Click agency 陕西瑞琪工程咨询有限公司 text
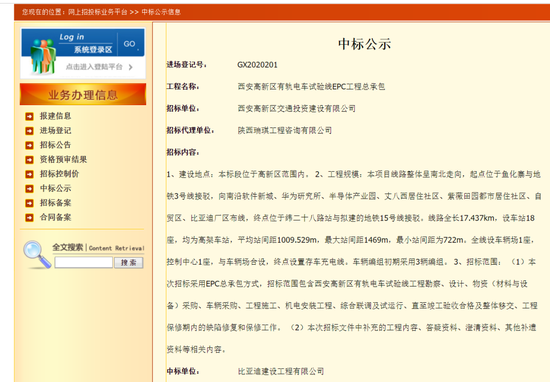 (x=284, y=130)
